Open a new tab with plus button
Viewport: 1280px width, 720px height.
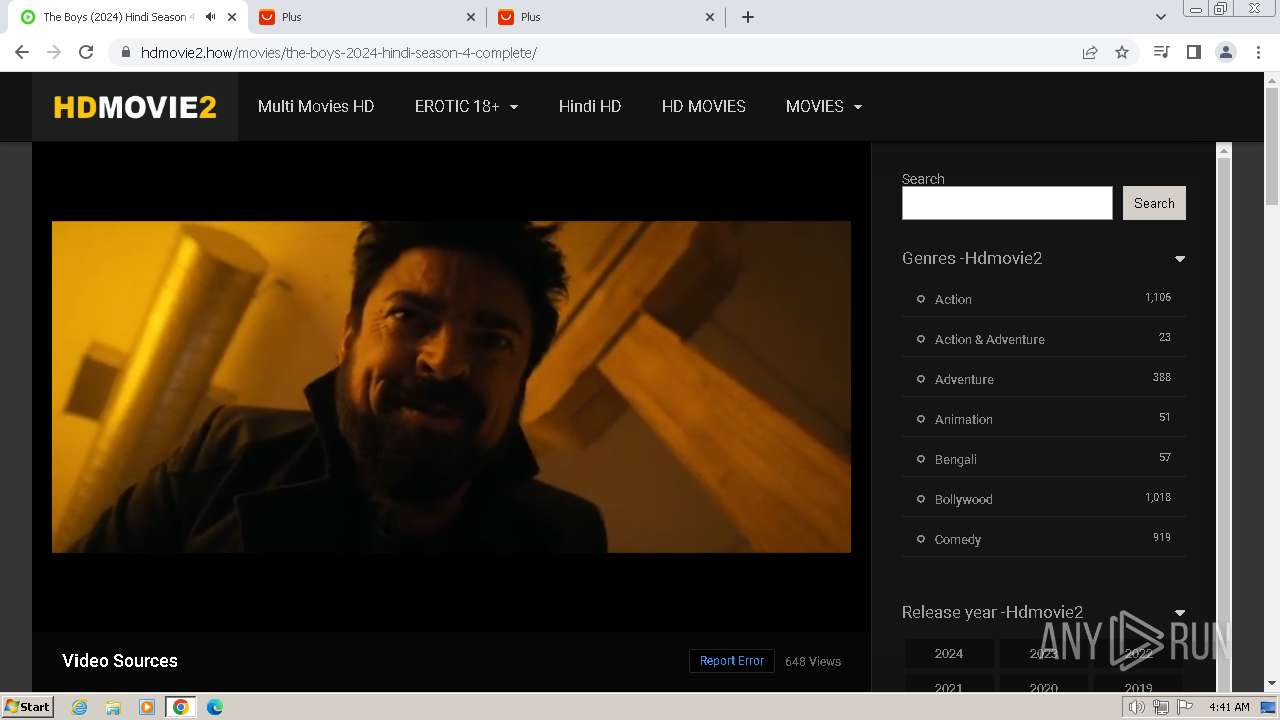pyautogui.click(x=748, y=17)
